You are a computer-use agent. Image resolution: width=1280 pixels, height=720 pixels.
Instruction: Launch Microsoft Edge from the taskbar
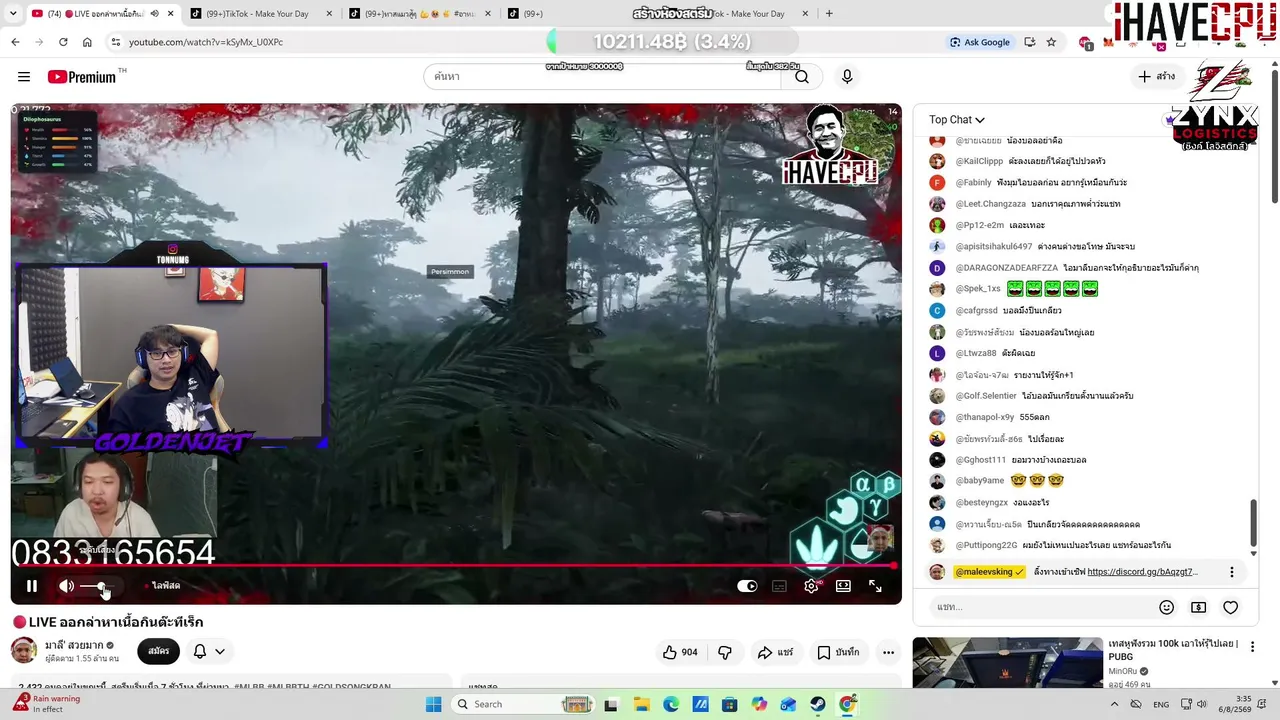click(670, 704)
